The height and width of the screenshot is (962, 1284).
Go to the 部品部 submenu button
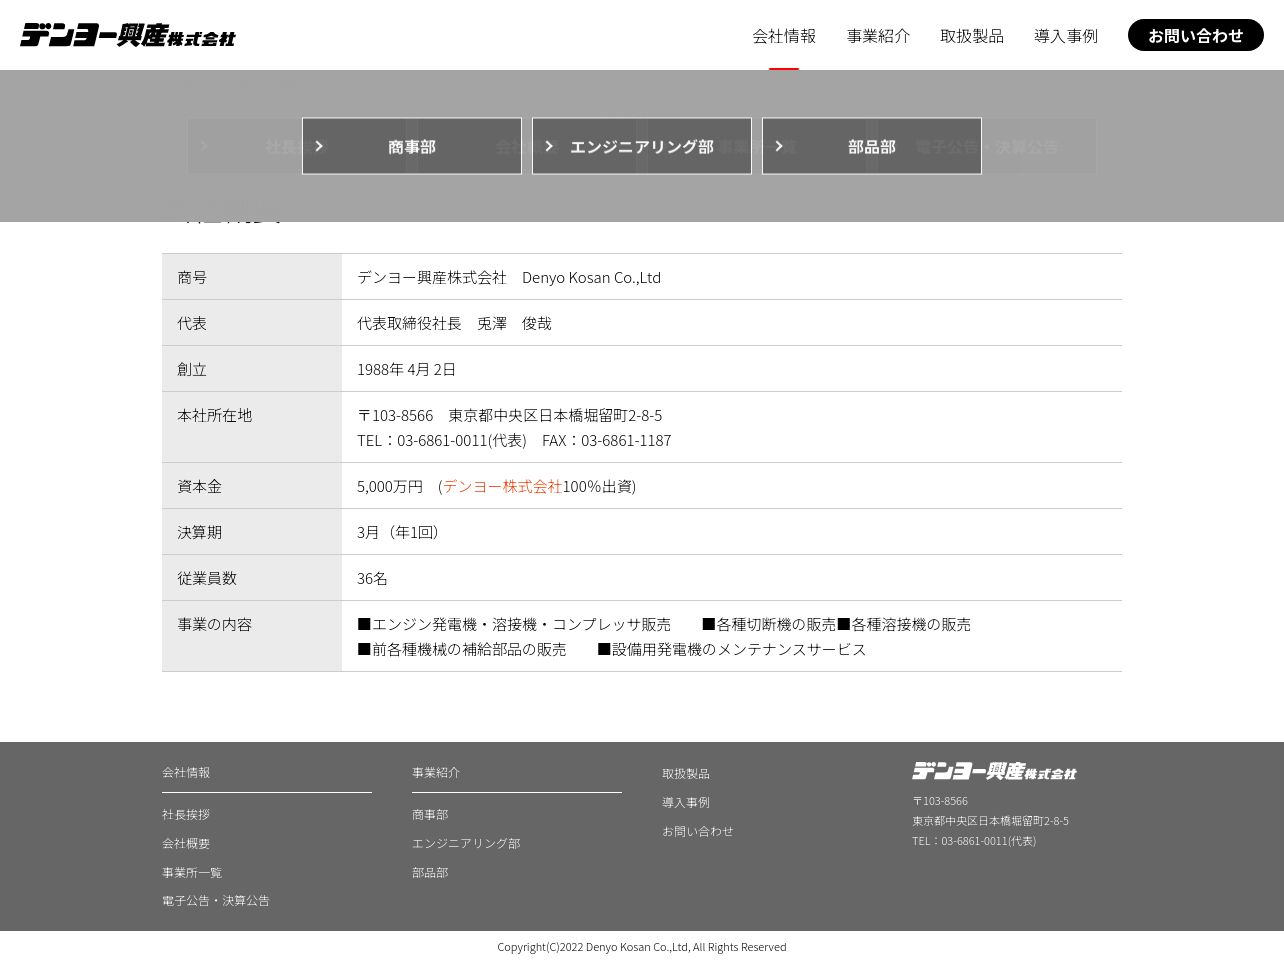872,146
